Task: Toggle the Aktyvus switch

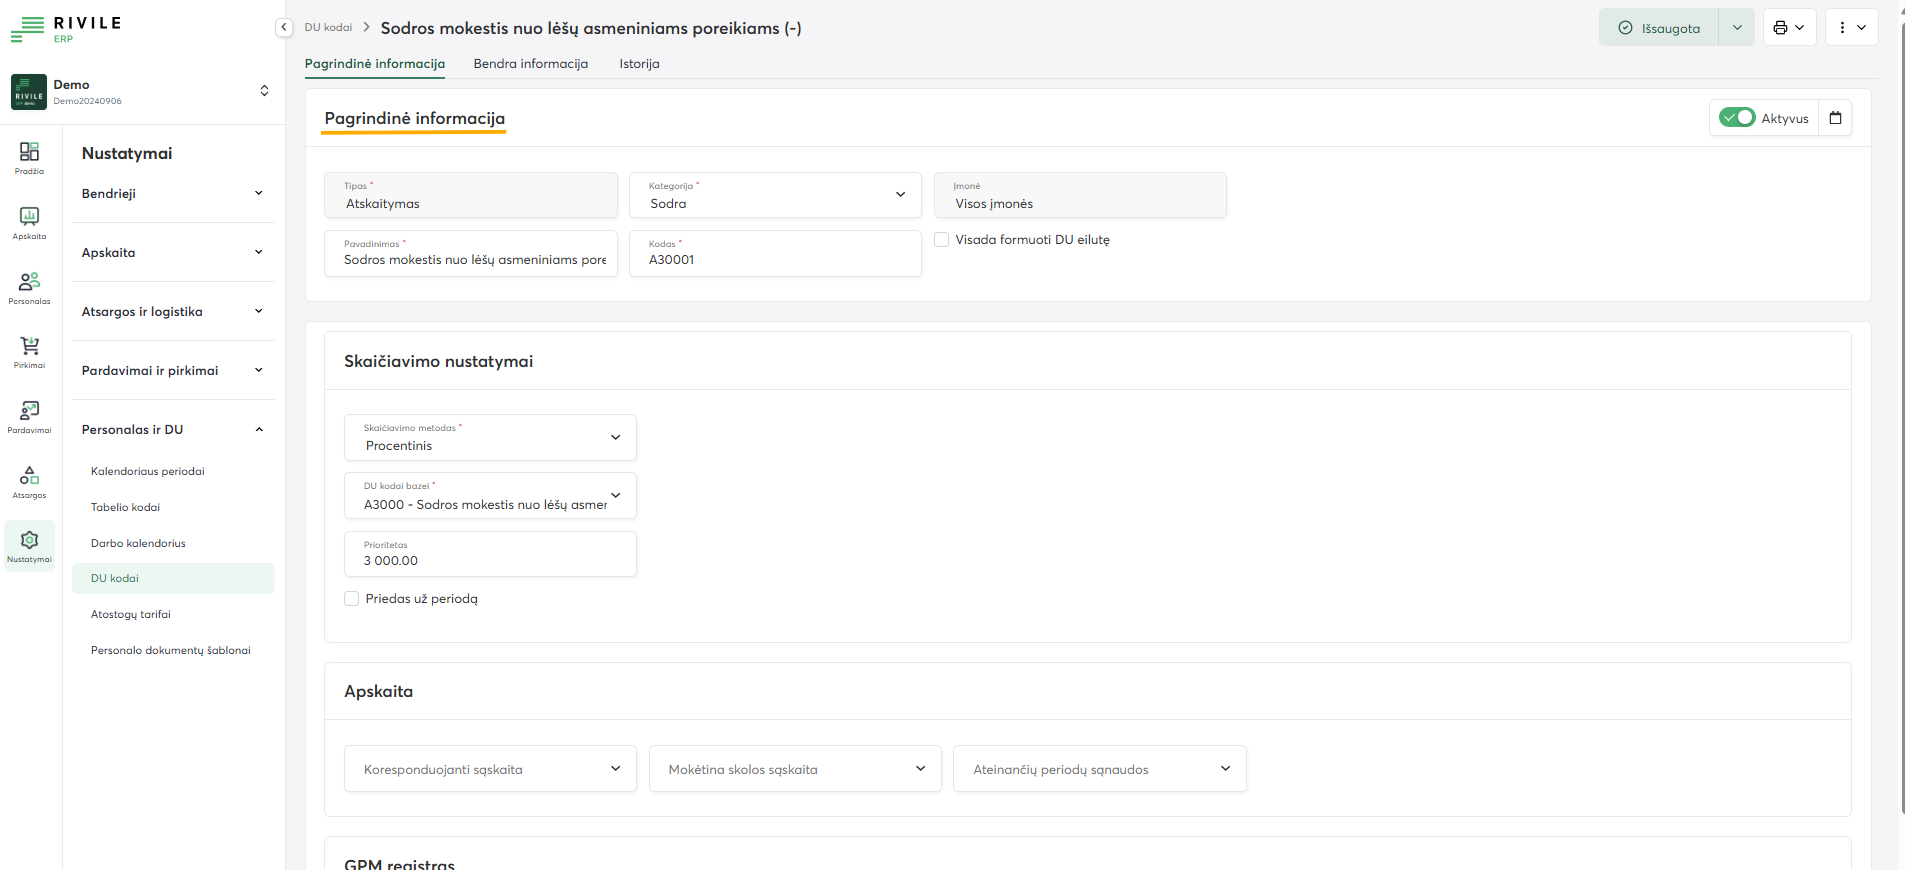Action: click(1737, 118)
